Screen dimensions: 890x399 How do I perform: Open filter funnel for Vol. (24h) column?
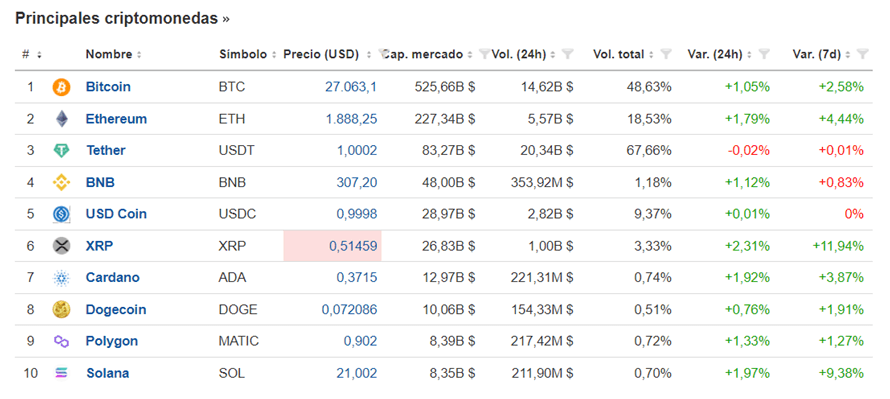pyautogui.click(x=568, y=54)
